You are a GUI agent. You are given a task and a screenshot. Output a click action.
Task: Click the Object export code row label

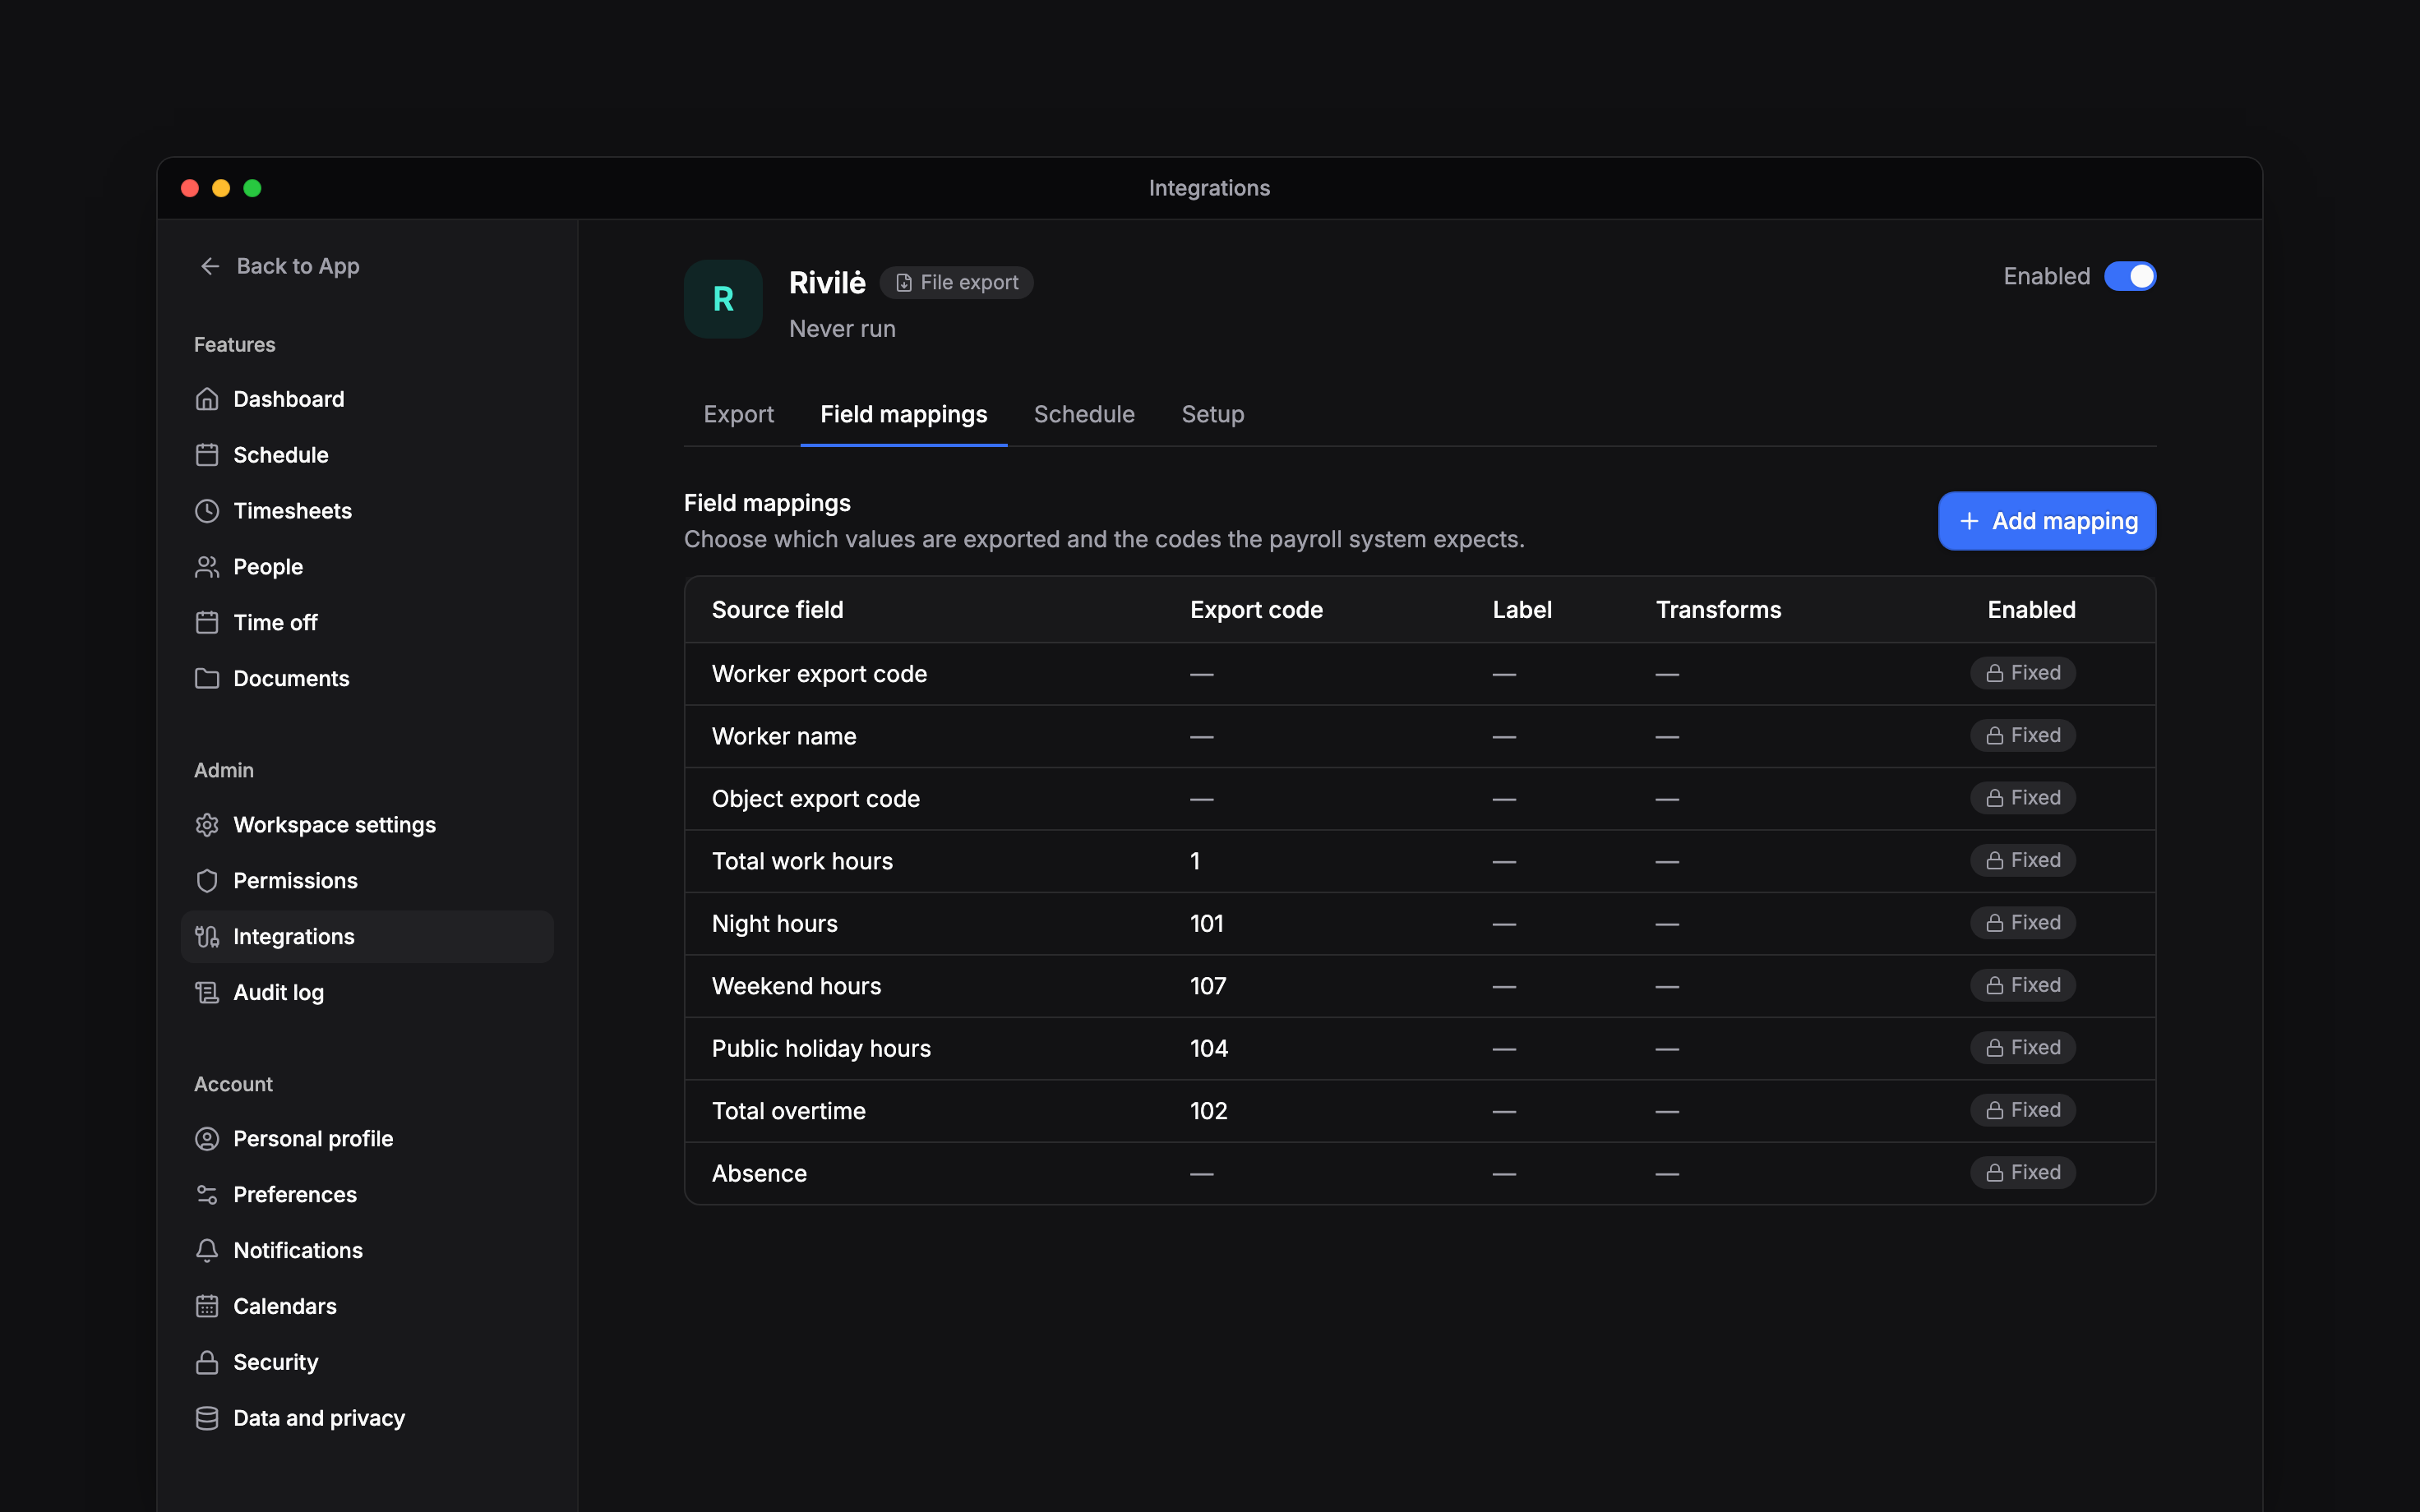pos(816,799)
